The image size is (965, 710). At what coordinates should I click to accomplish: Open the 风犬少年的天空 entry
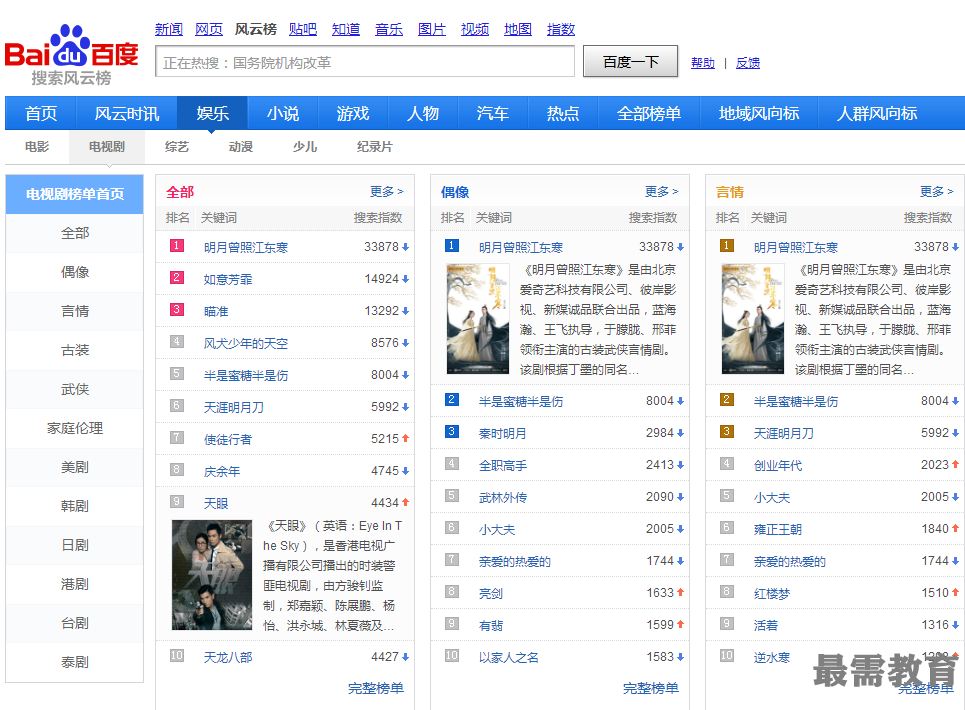coord(246,343)
